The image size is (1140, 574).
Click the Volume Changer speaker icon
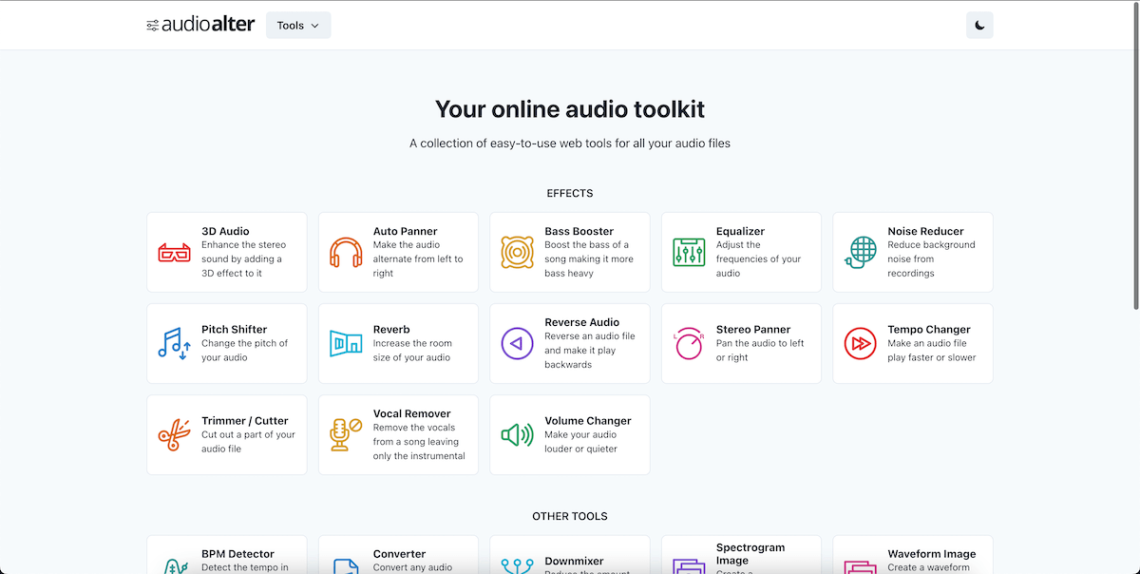tap(517, 435)
